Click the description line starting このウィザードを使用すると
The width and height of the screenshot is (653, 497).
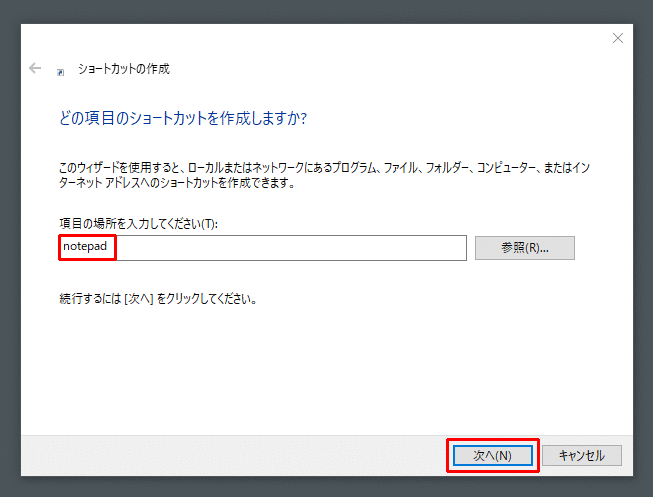[330, 169]
